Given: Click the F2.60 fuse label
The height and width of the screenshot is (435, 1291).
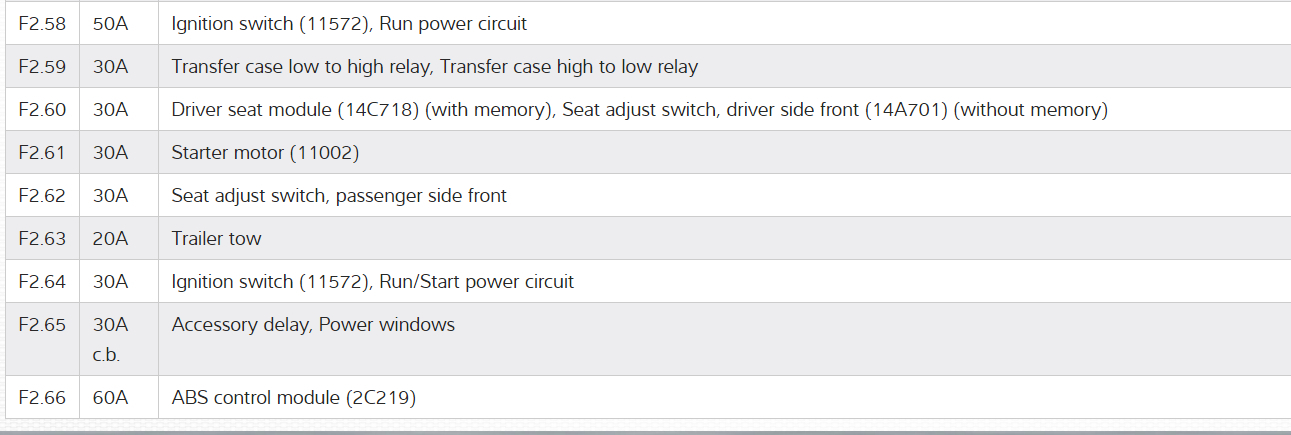Looking at the screenshot, I should click(x=42, y=110).
